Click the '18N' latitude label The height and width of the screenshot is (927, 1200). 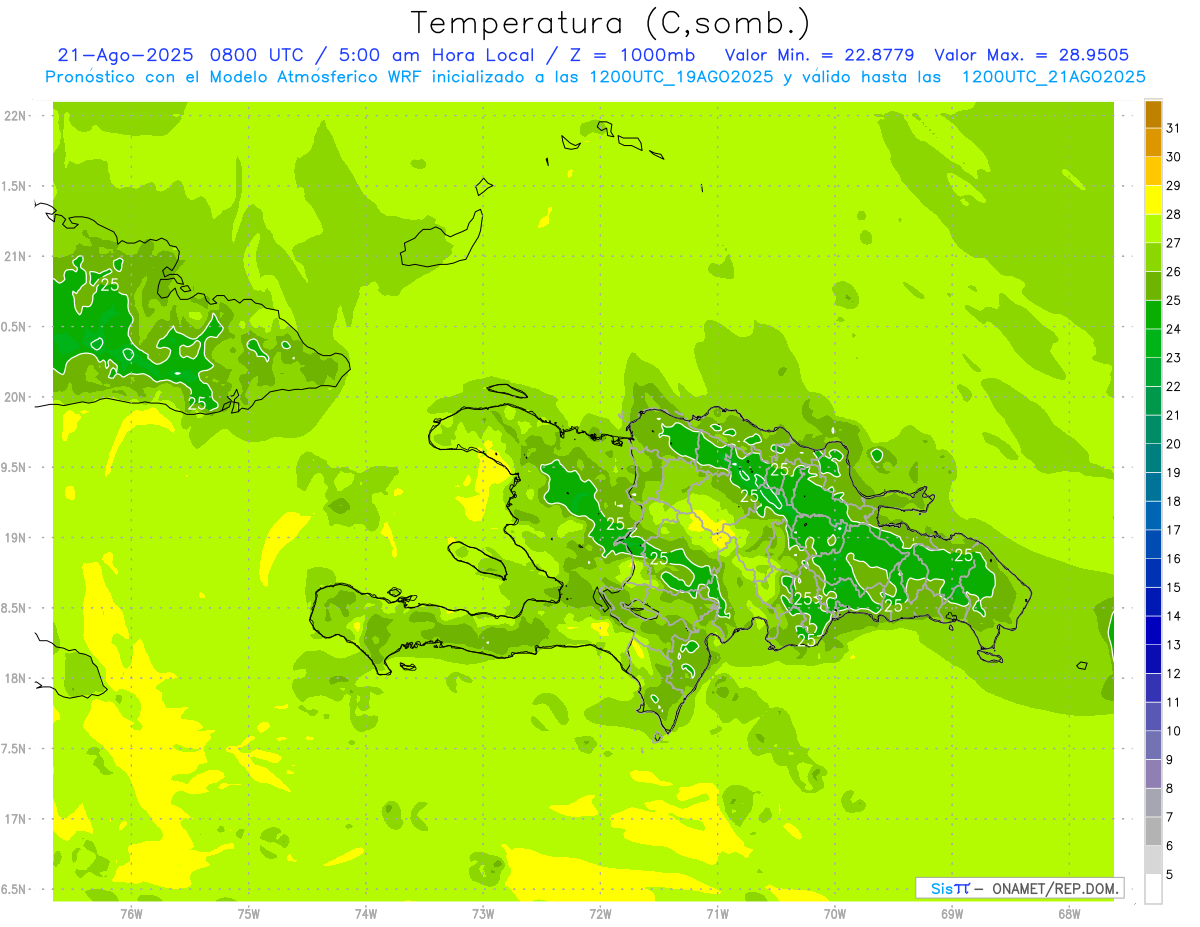pyautogui.click(x=17, y=678)
